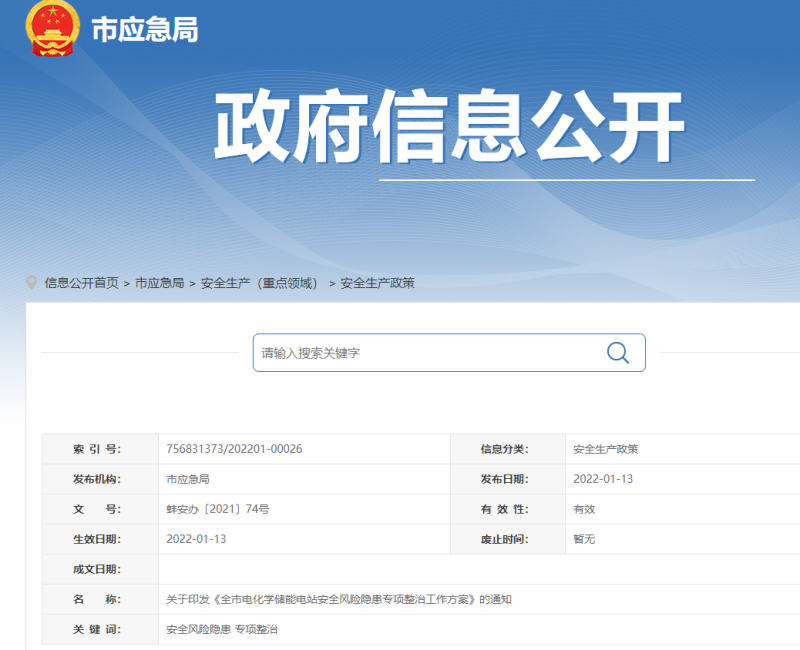Click the 暂无 value beside 废止时间

(584, 539)
